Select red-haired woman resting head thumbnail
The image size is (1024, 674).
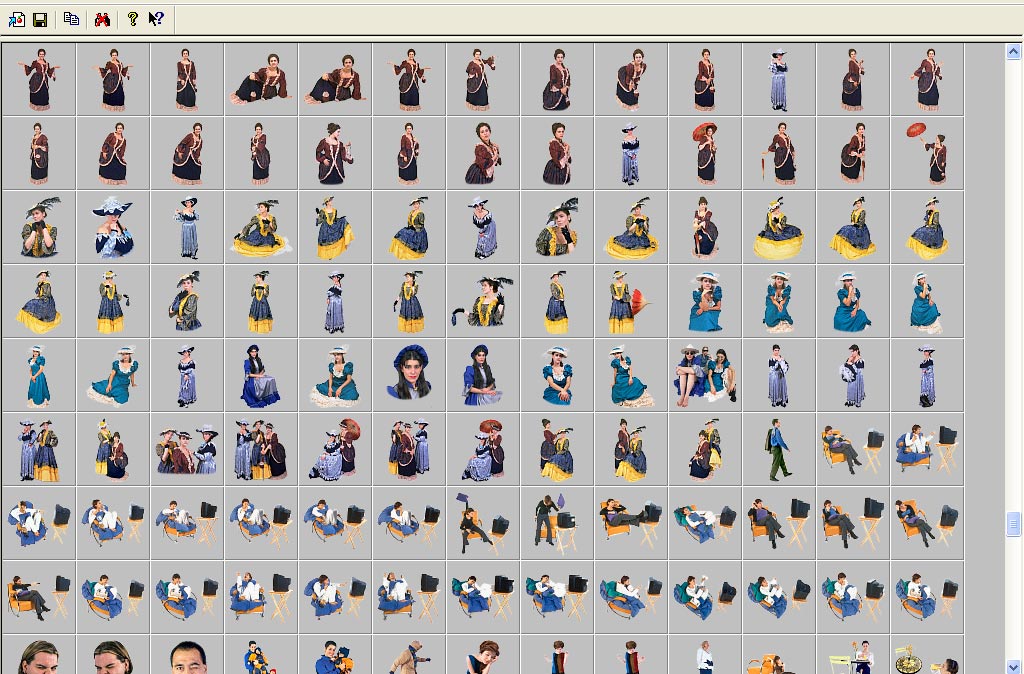(483, 654)
